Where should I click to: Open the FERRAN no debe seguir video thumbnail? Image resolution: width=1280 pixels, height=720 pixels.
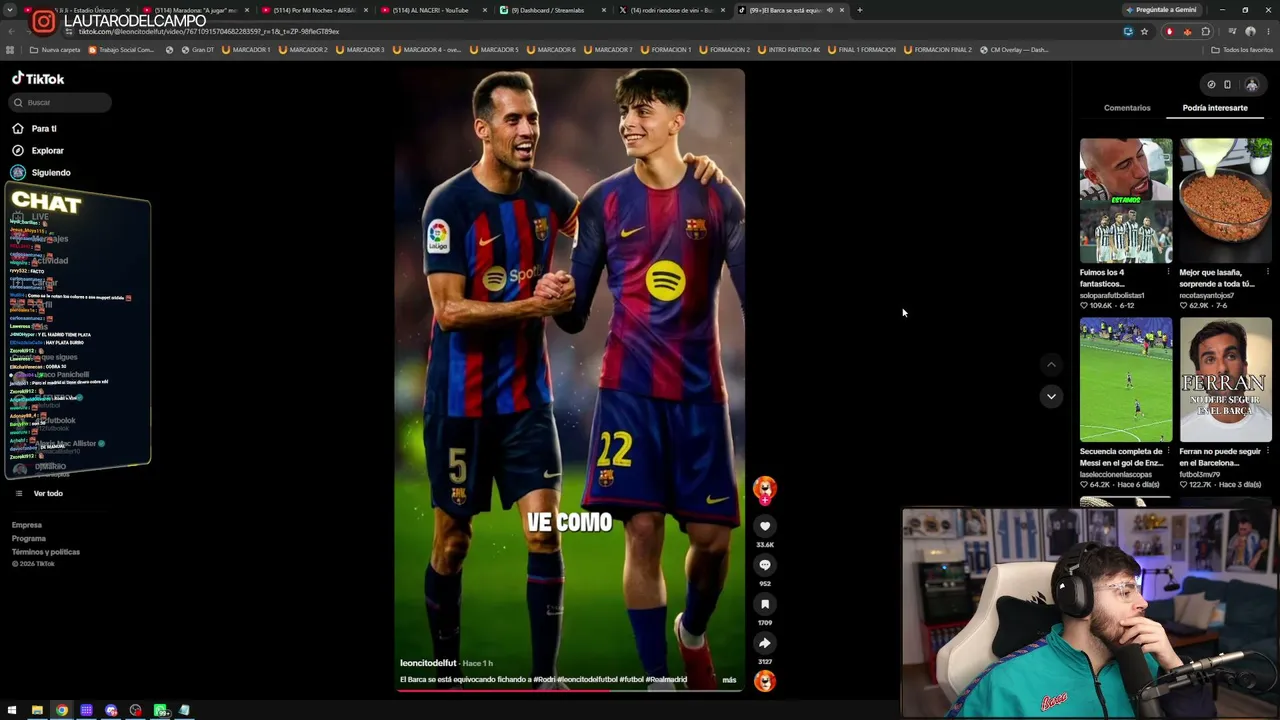coord(1226,380)
